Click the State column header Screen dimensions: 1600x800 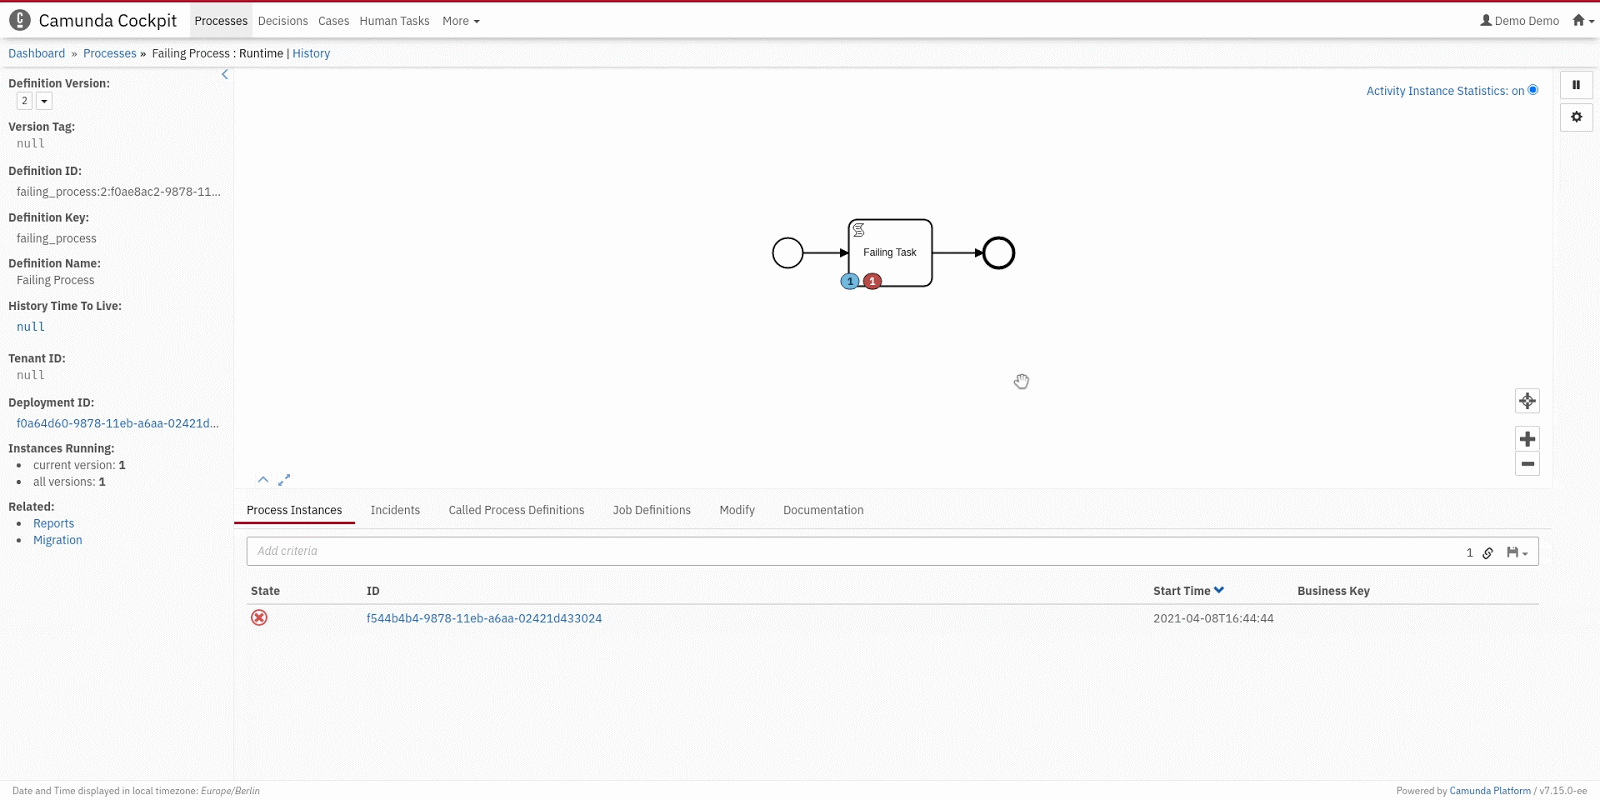click(x=265, y=591)
